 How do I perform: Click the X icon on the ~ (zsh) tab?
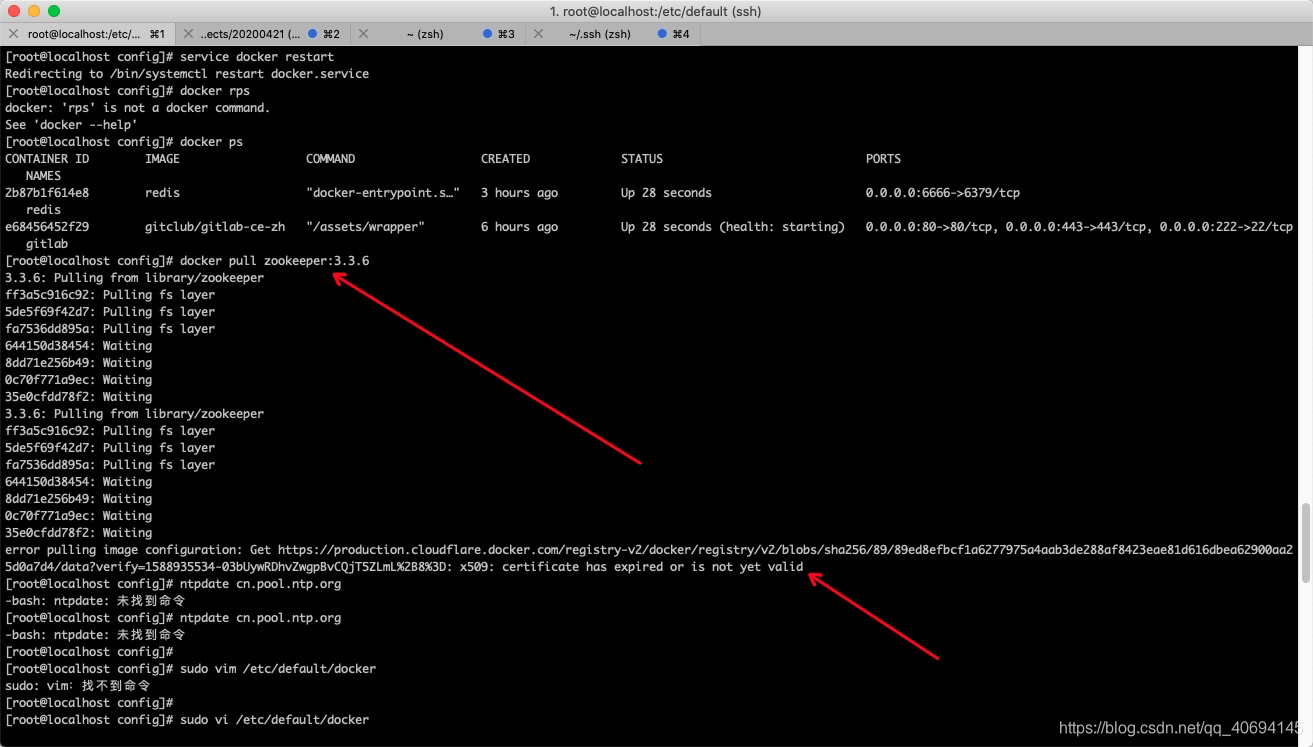[362, 33]
